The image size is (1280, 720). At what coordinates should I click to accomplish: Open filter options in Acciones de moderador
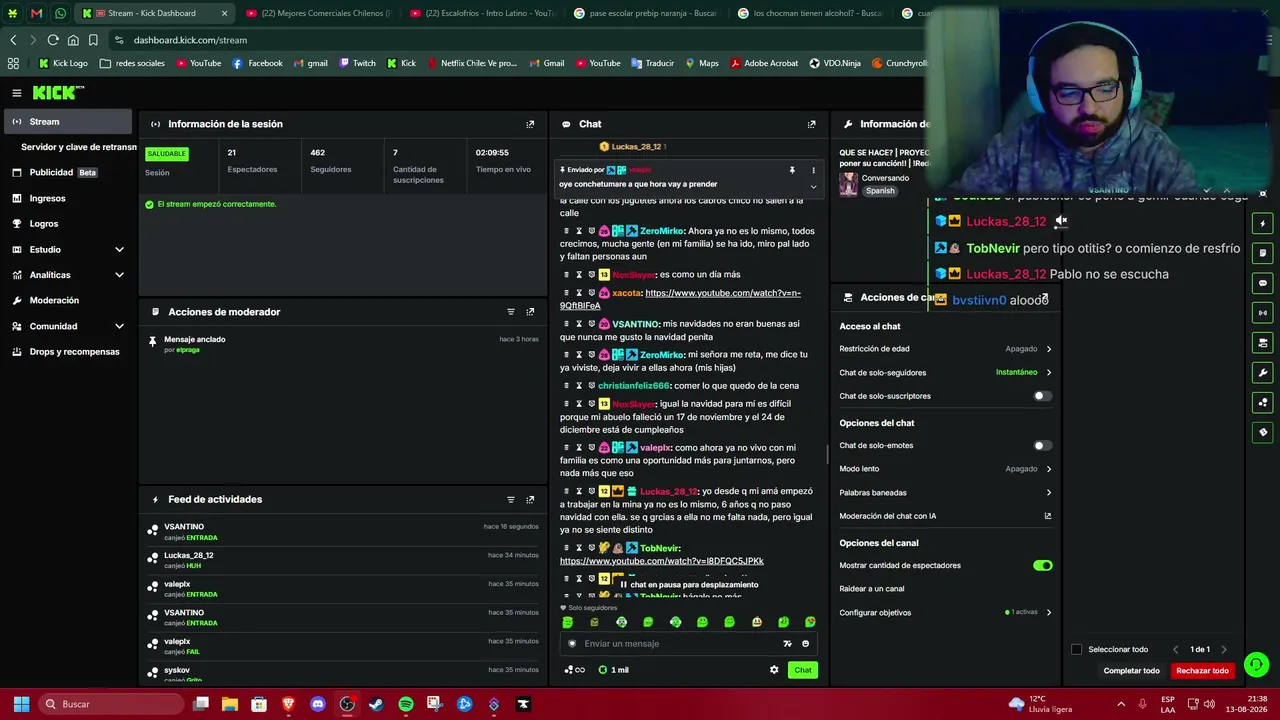pyautogui.click(x=511, y=312)
